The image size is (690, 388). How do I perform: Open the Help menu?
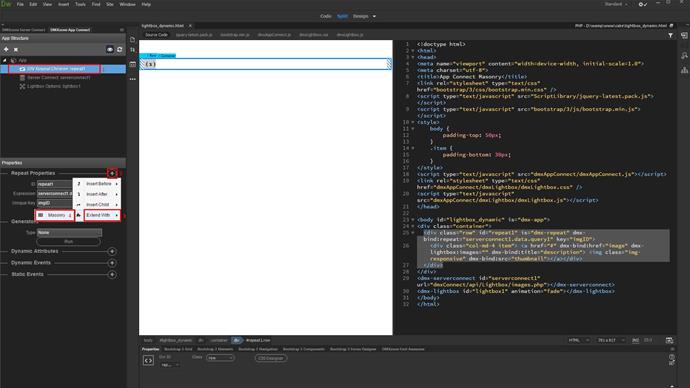point(146,4)
